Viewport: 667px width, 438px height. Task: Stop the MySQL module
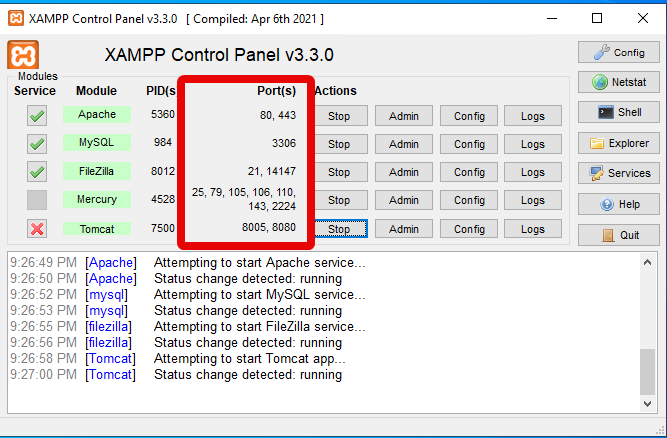[339, 144]
